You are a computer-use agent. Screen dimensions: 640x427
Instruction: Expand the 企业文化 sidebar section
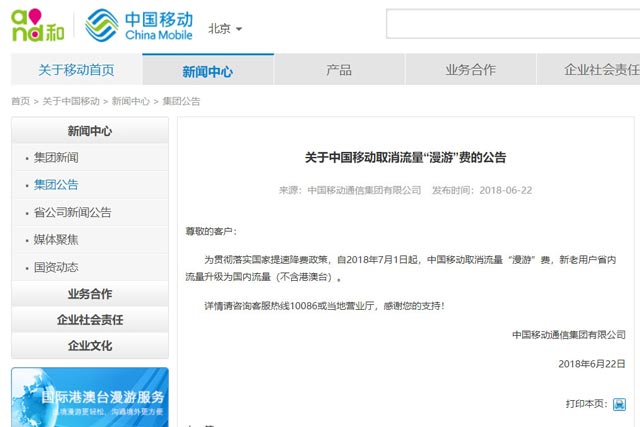tap(90, 346)
